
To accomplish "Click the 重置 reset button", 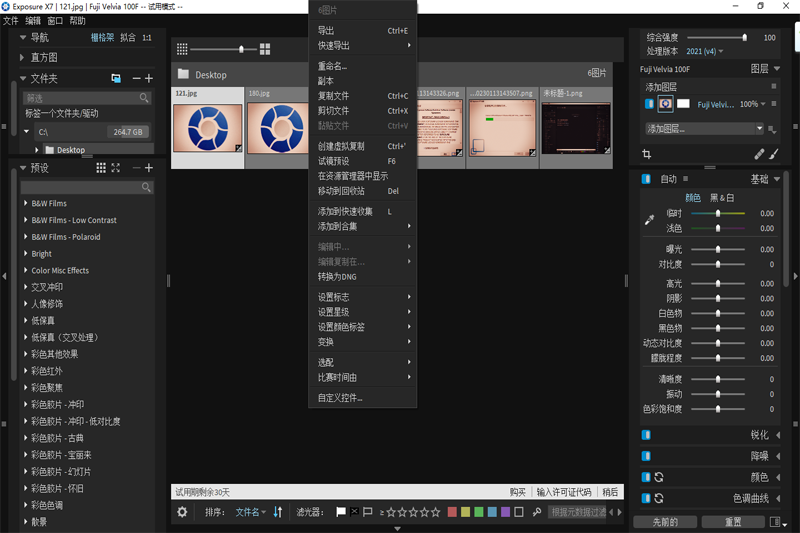I will coord(733,522).
